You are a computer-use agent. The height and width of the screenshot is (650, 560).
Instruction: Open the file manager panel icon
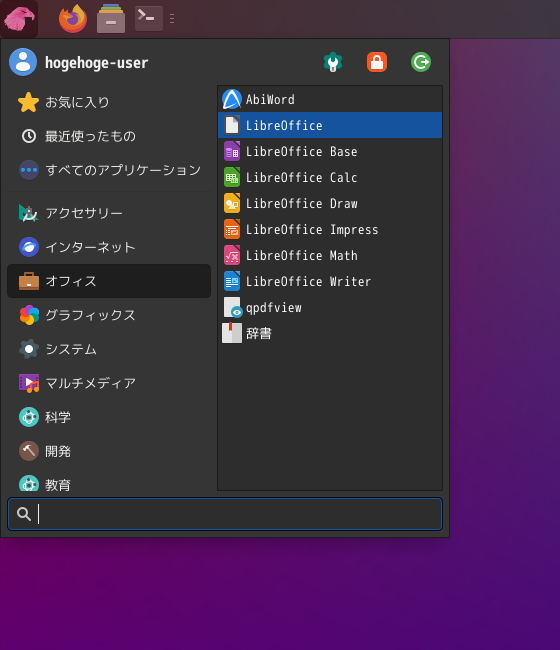click(x=111, y=19)
